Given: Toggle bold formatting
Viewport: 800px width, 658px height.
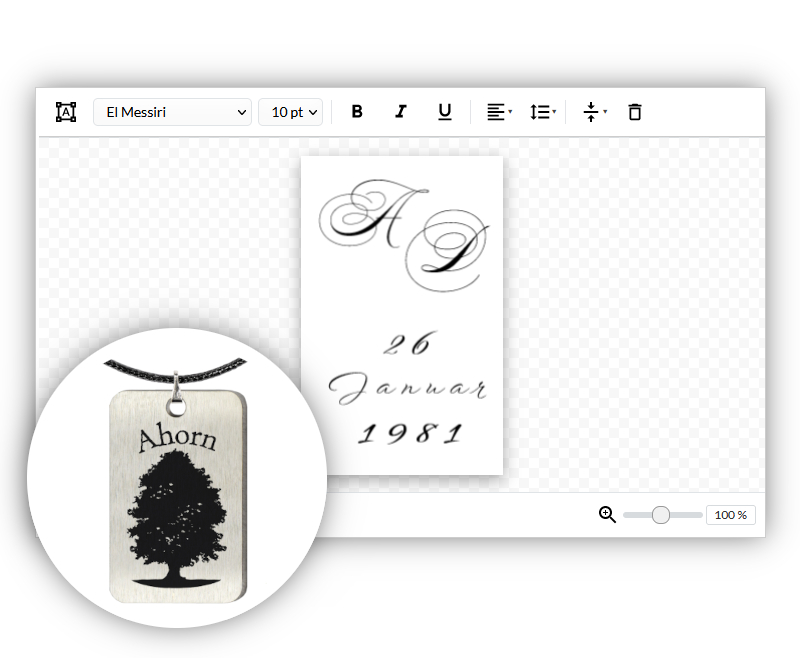Looking at the screenshot, I should [x=357, y=111].
